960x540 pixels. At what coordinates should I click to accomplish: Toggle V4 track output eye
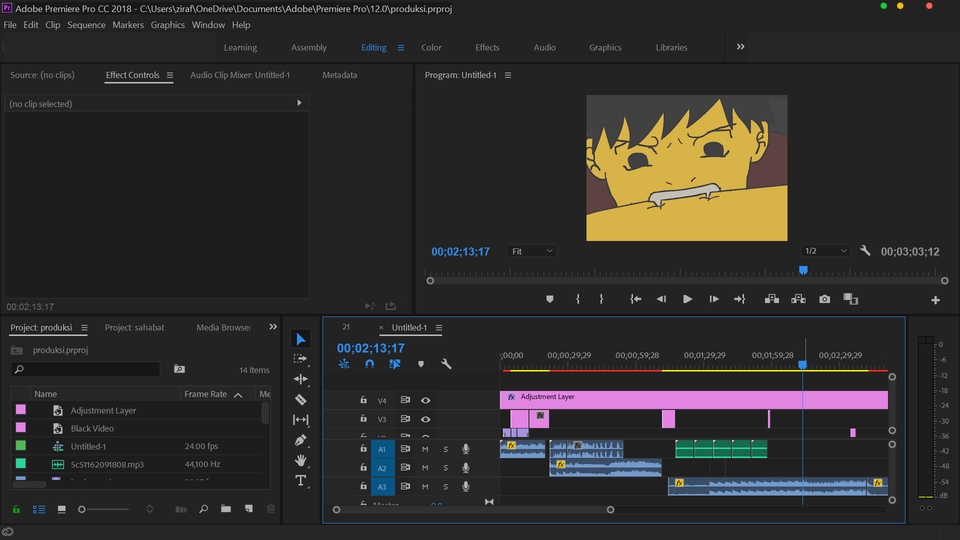click(x=426, y=400)
